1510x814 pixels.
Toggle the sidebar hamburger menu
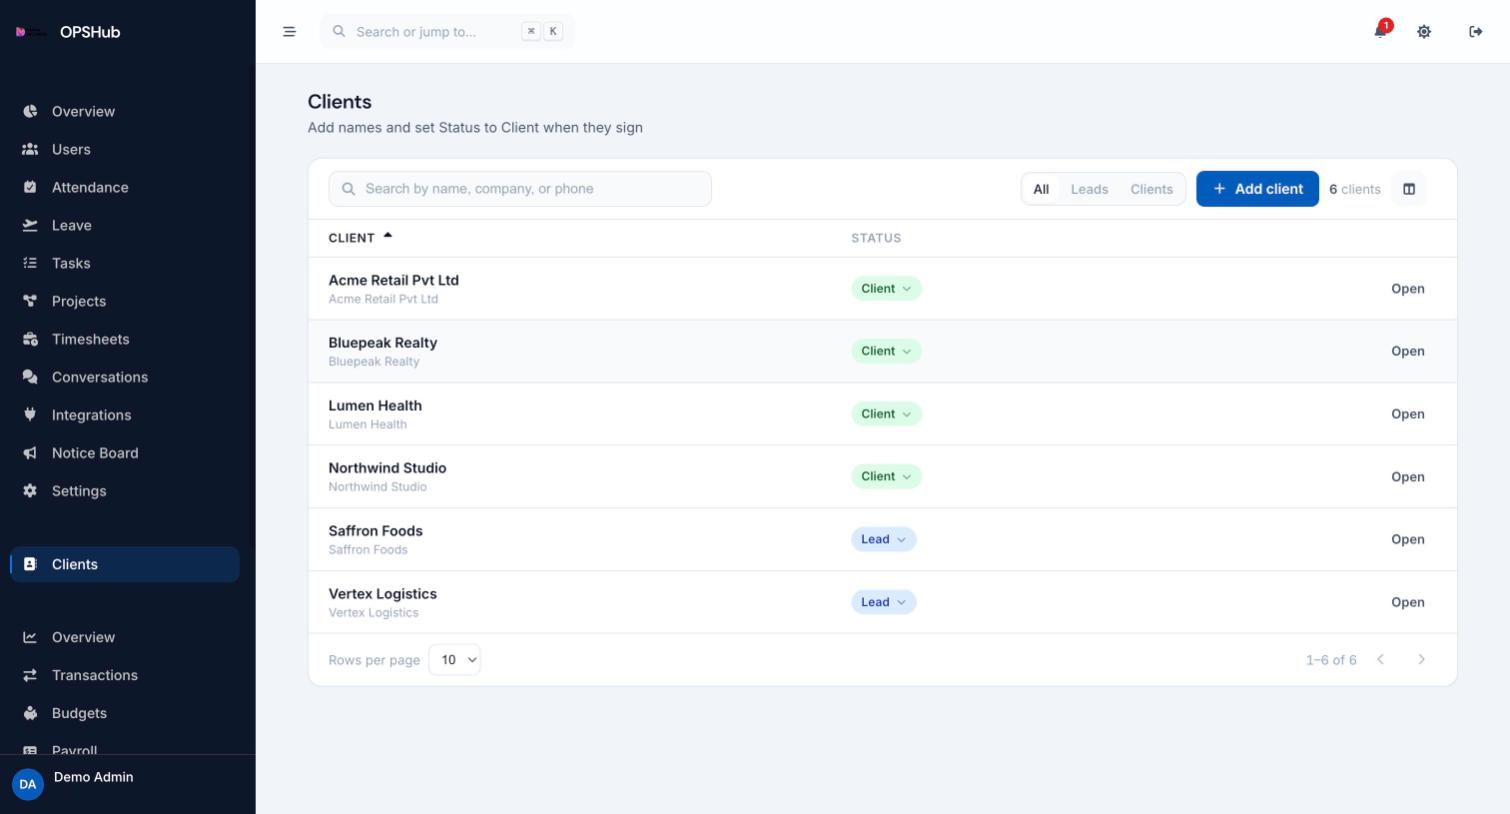pos(289,32)
